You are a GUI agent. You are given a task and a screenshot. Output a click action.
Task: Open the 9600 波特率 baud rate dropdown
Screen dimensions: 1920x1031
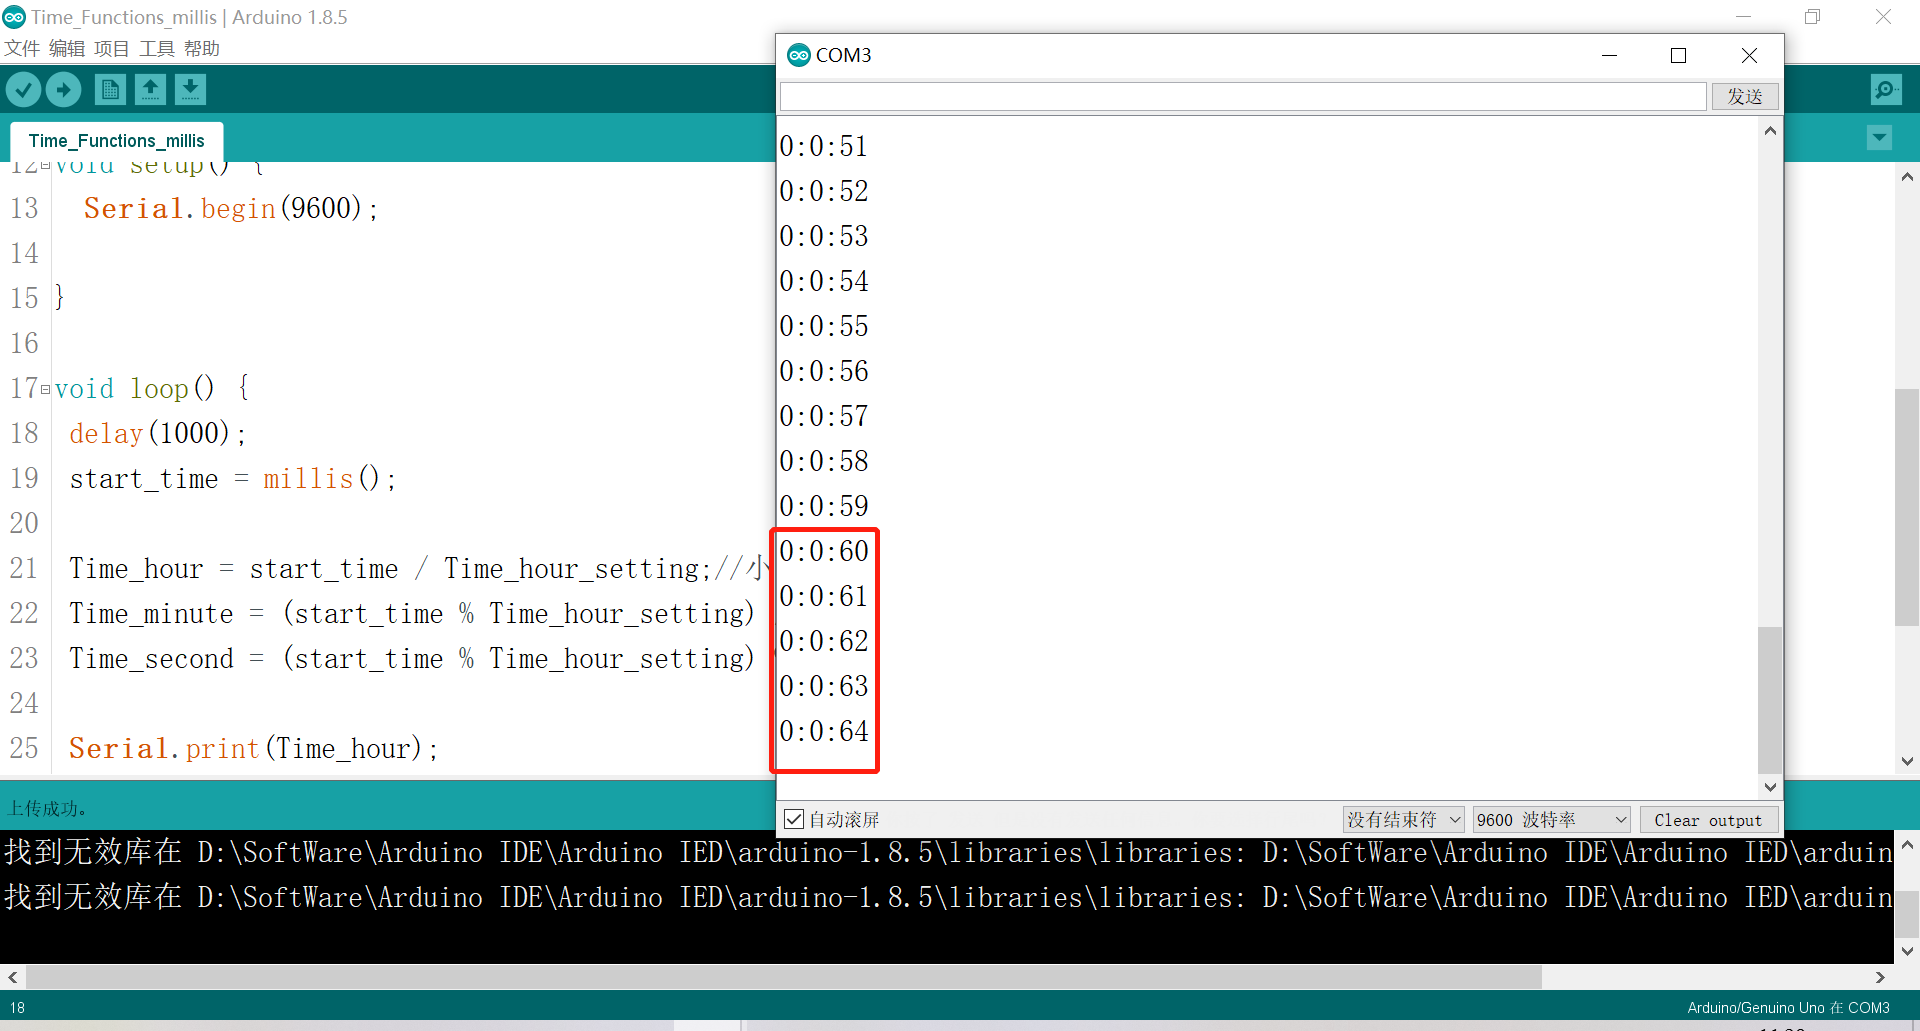[1549, 819]
